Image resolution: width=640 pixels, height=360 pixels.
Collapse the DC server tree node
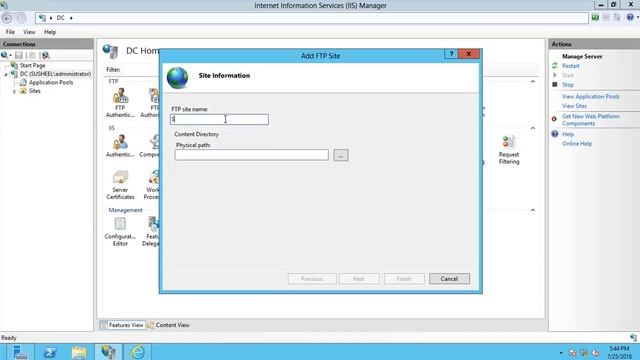[6, 74]
